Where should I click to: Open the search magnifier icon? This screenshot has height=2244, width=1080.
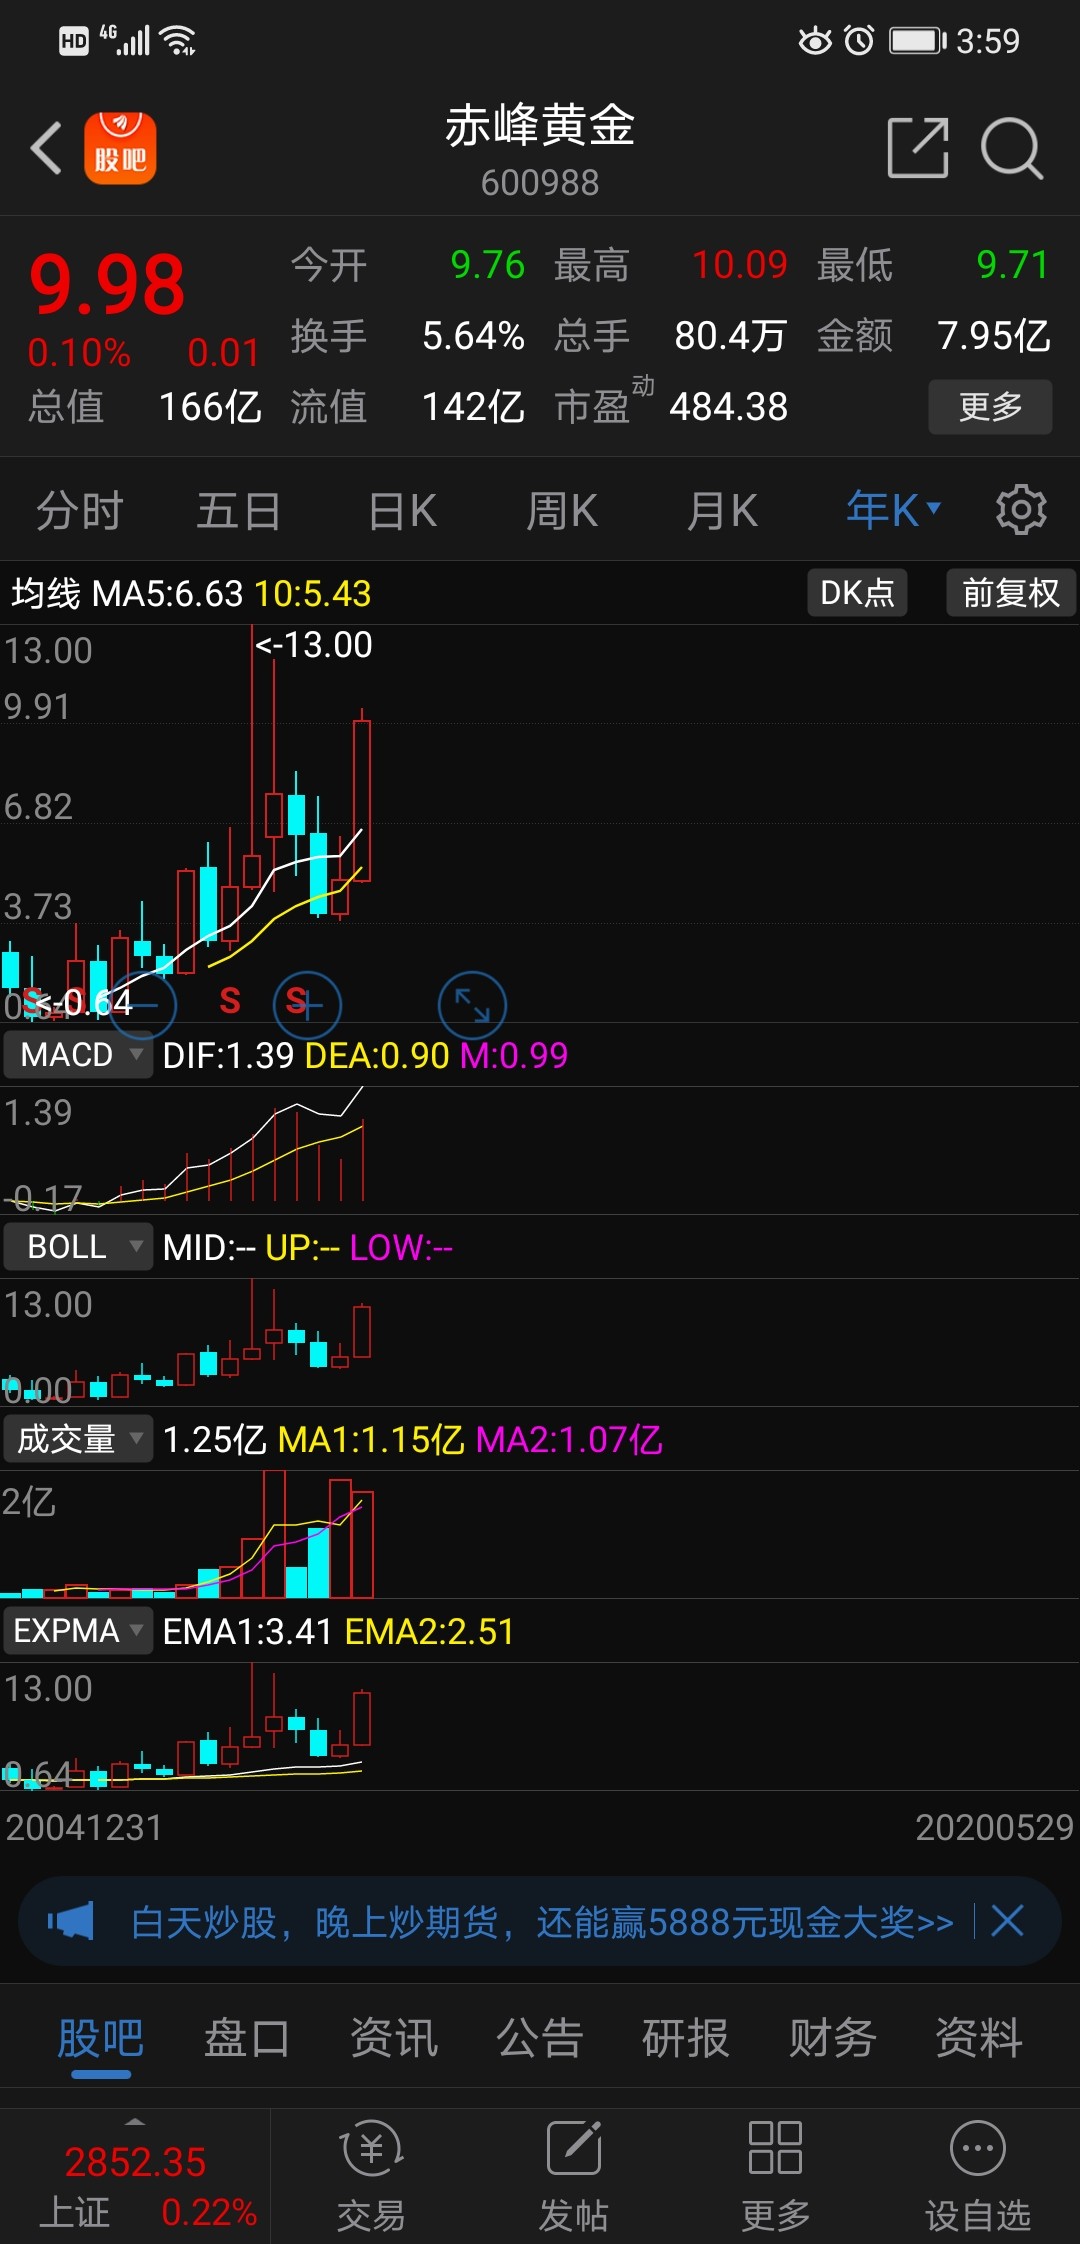1011,148
